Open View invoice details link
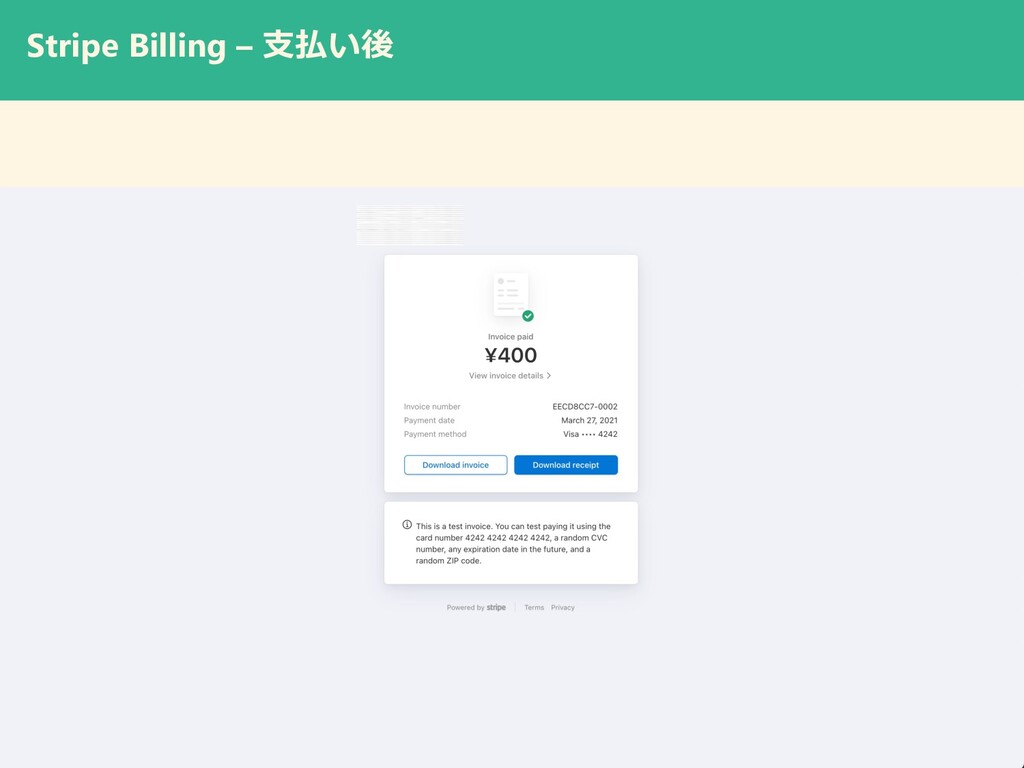The height and width of the screenshot is (768, 1024). pos(505,376)
